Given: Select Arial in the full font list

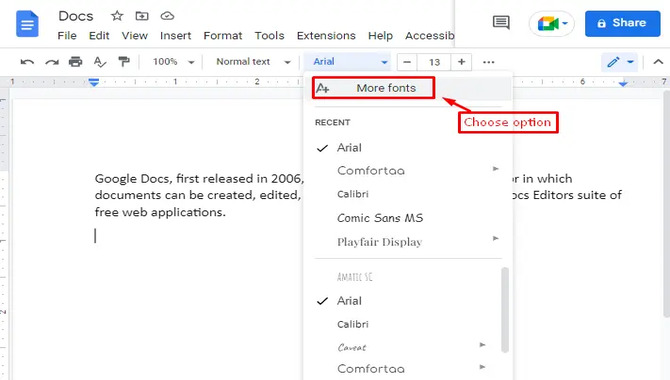Looking at the screenshot, I should (x=349, y=301).
